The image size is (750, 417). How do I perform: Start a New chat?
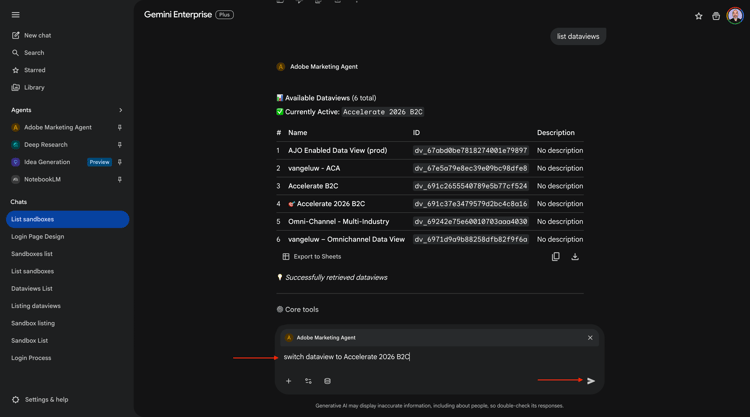(32, 35)
